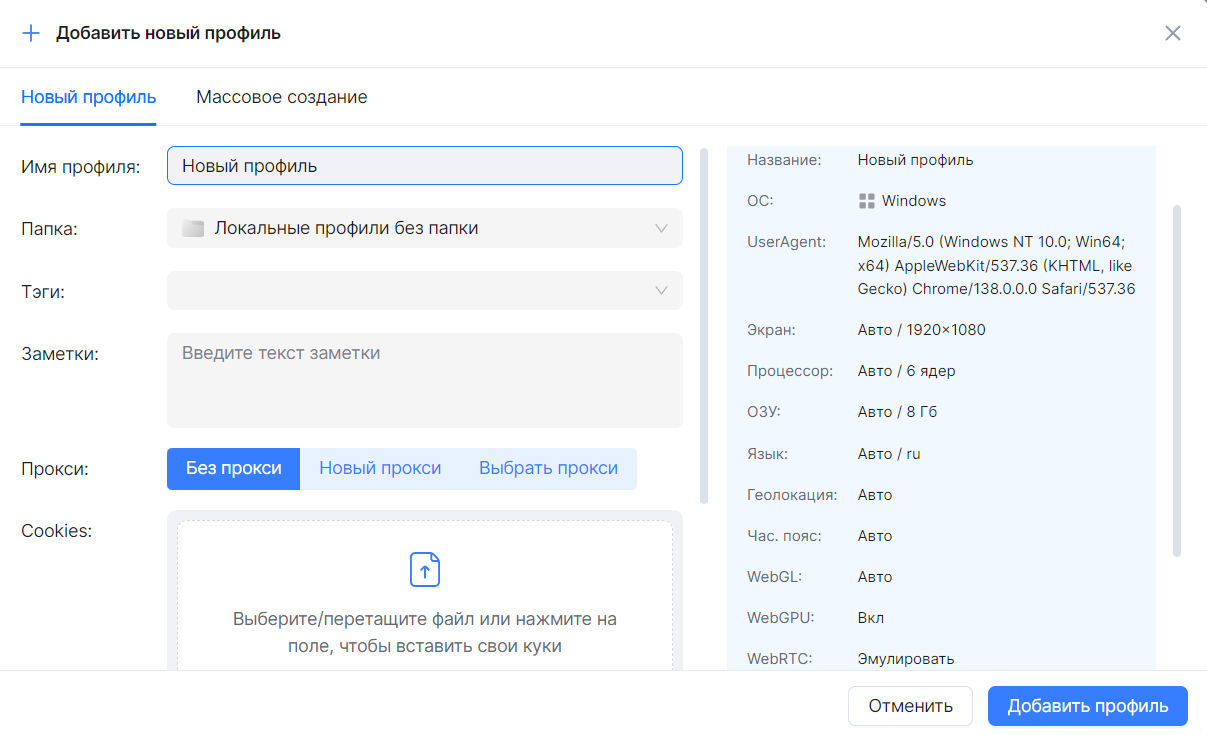Close the add profile dialog
The image size is (1207, 735).
(x=1173, y=33)
